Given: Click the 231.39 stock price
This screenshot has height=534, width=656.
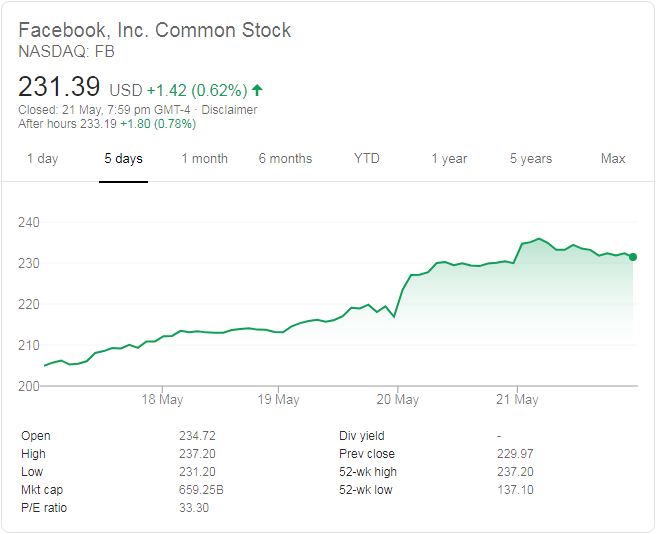Looking at the screenshot, I should (60, 88).
